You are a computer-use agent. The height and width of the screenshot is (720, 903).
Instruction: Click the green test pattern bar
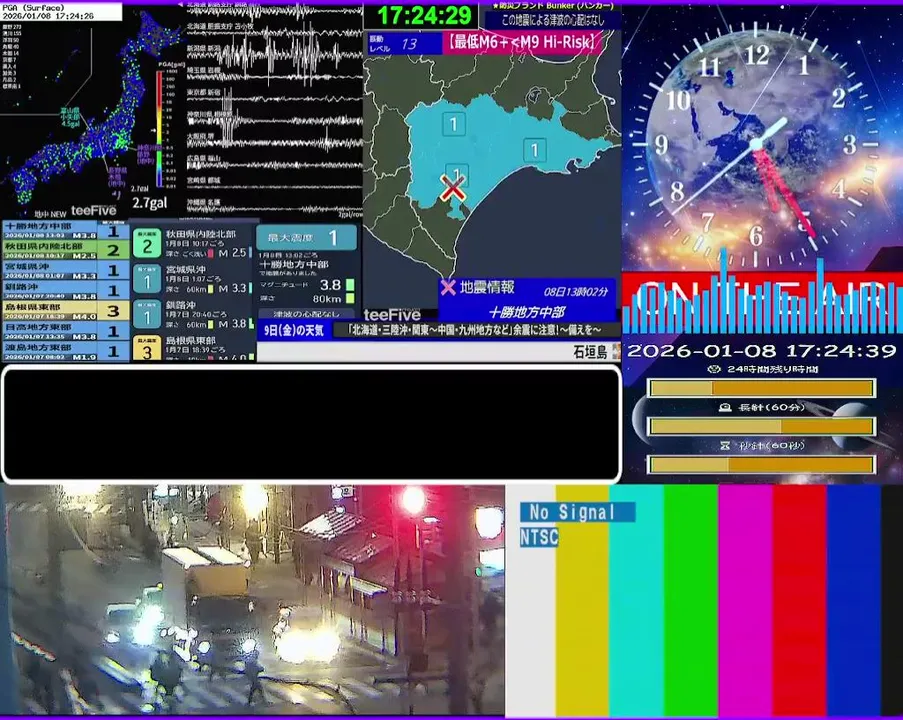[691, 600]
